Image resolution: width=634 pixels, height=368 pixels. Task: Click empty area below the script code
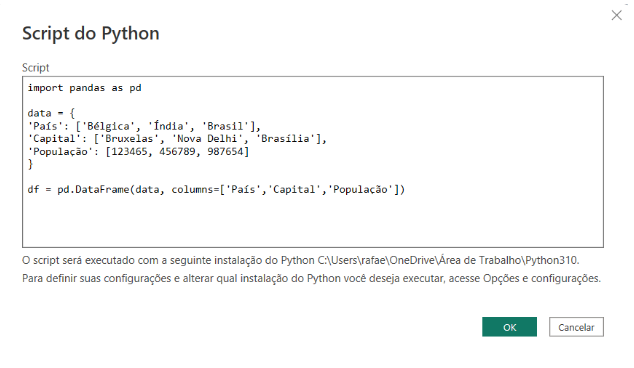pos(313,222)
